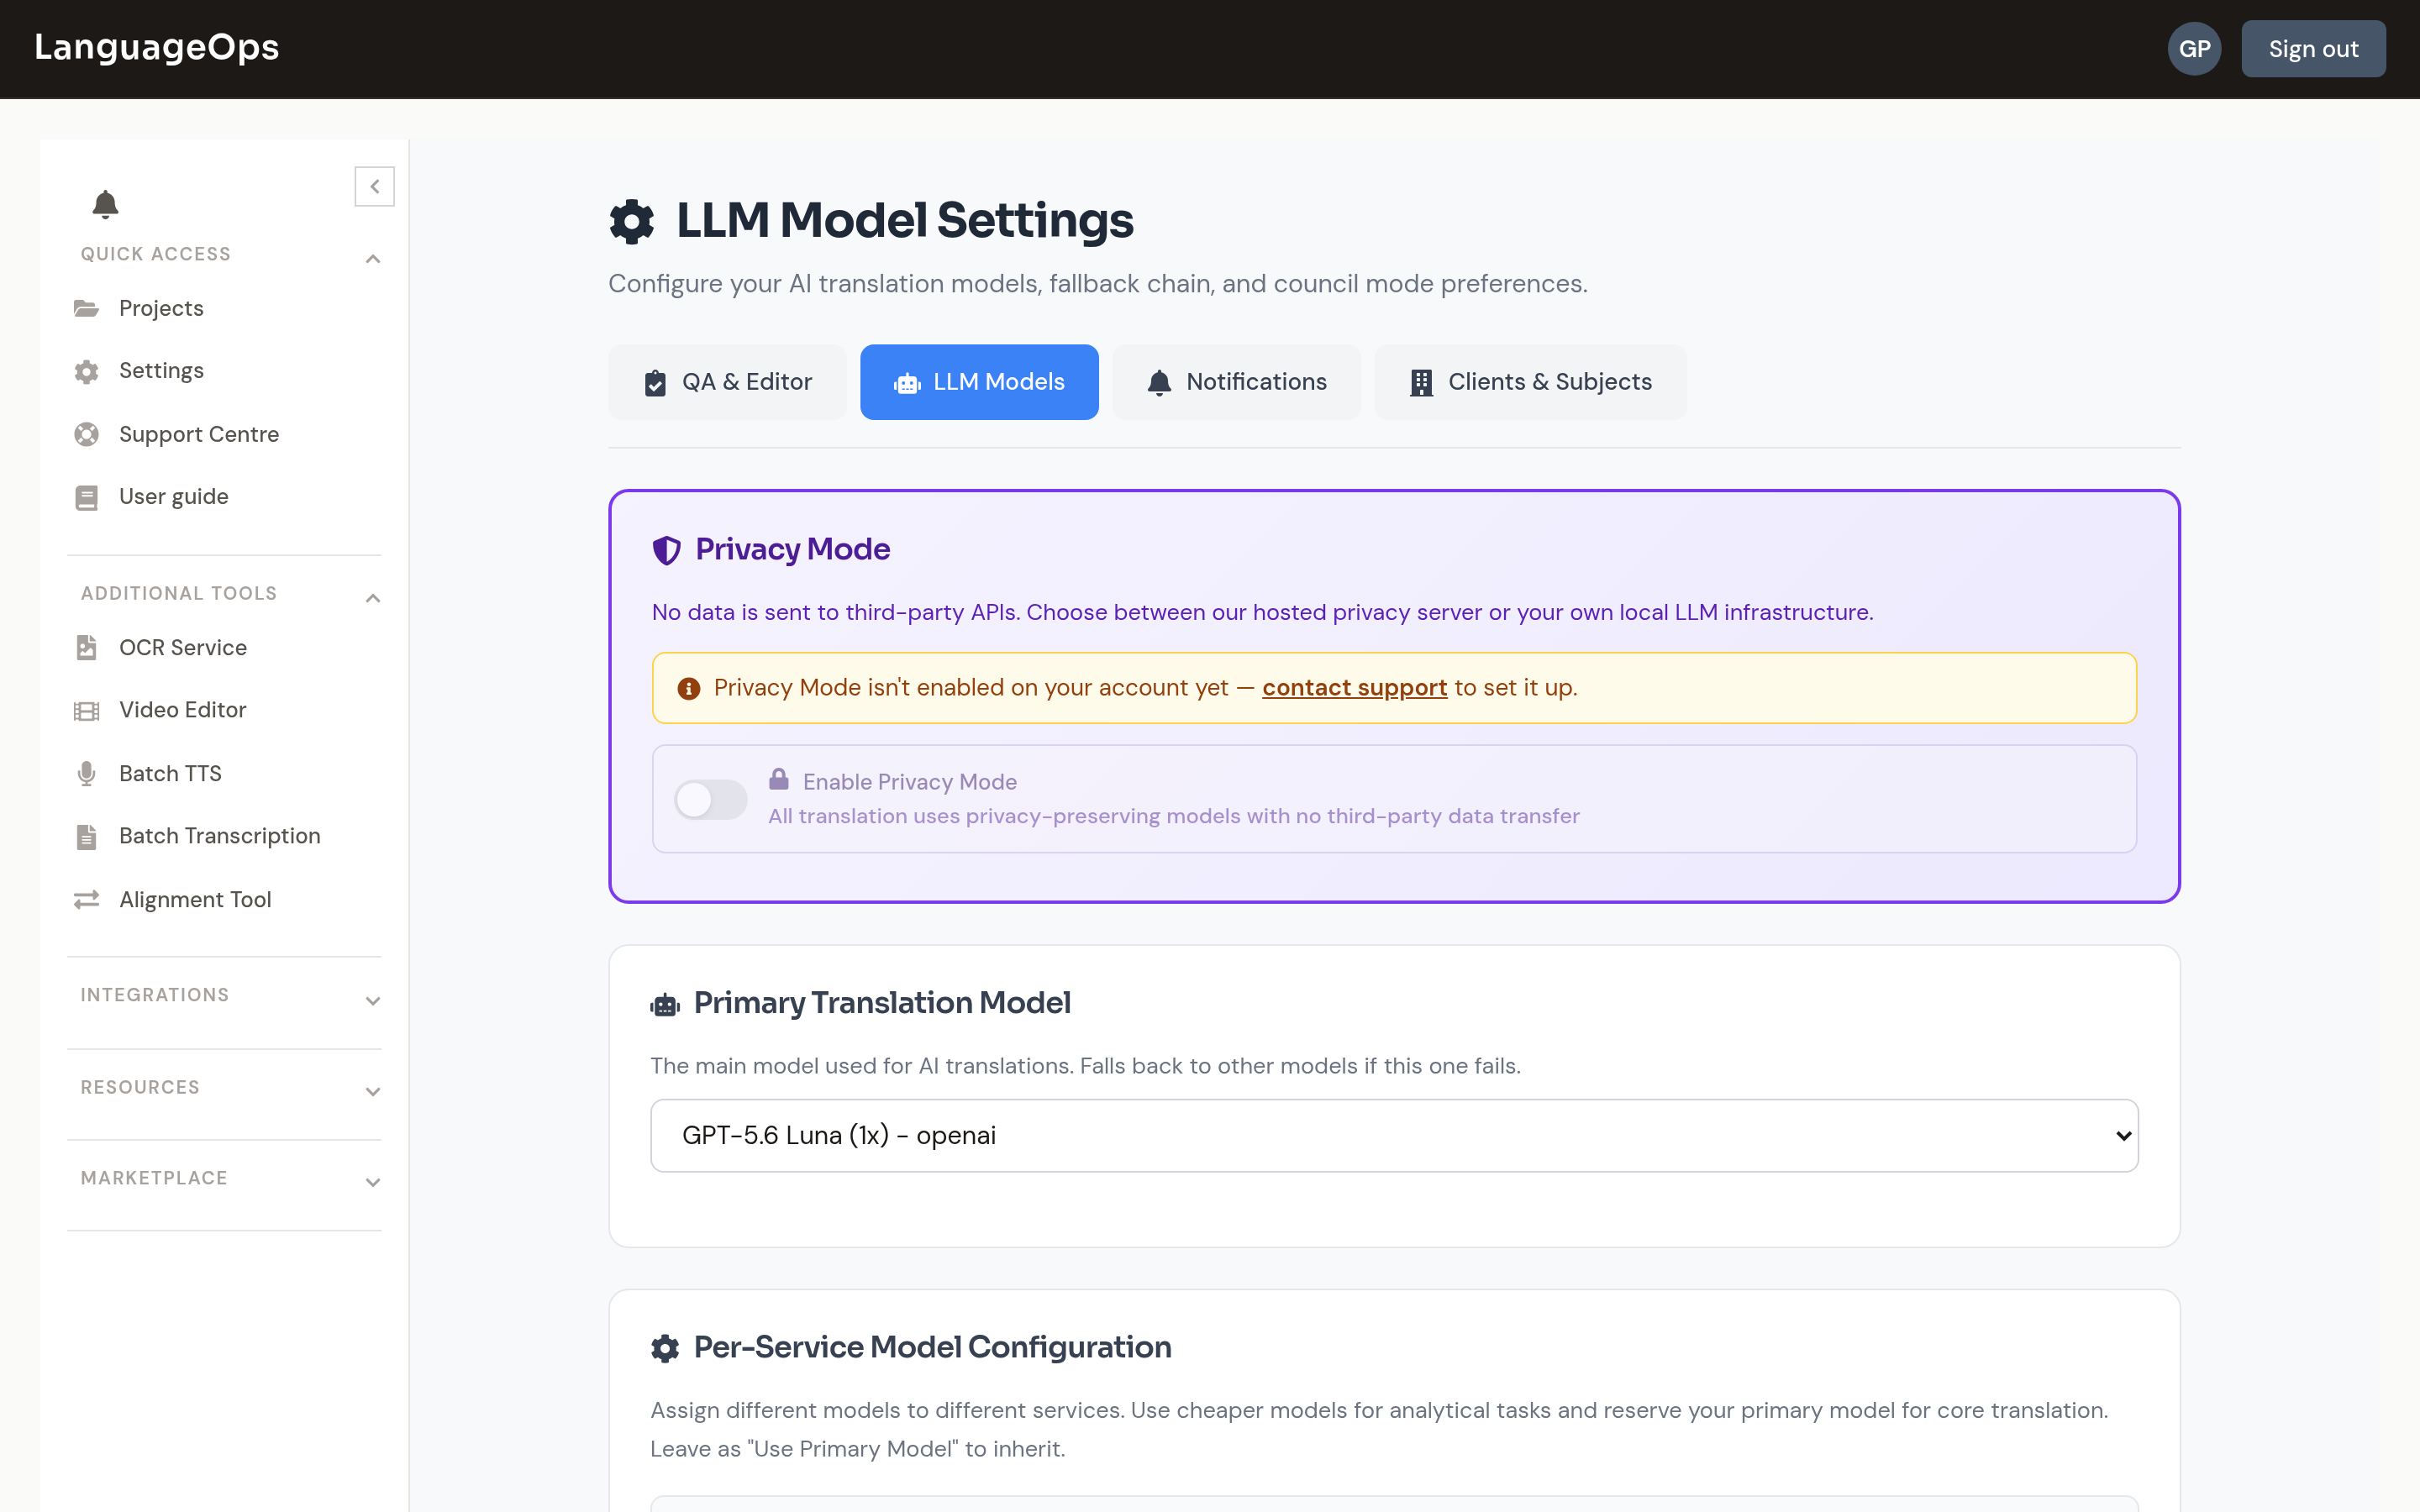This screenshot has width=2420, height=1512.
Task: Click the Privacy Mode shield icon
Action: pyautogui.click(x=667, y=550)
